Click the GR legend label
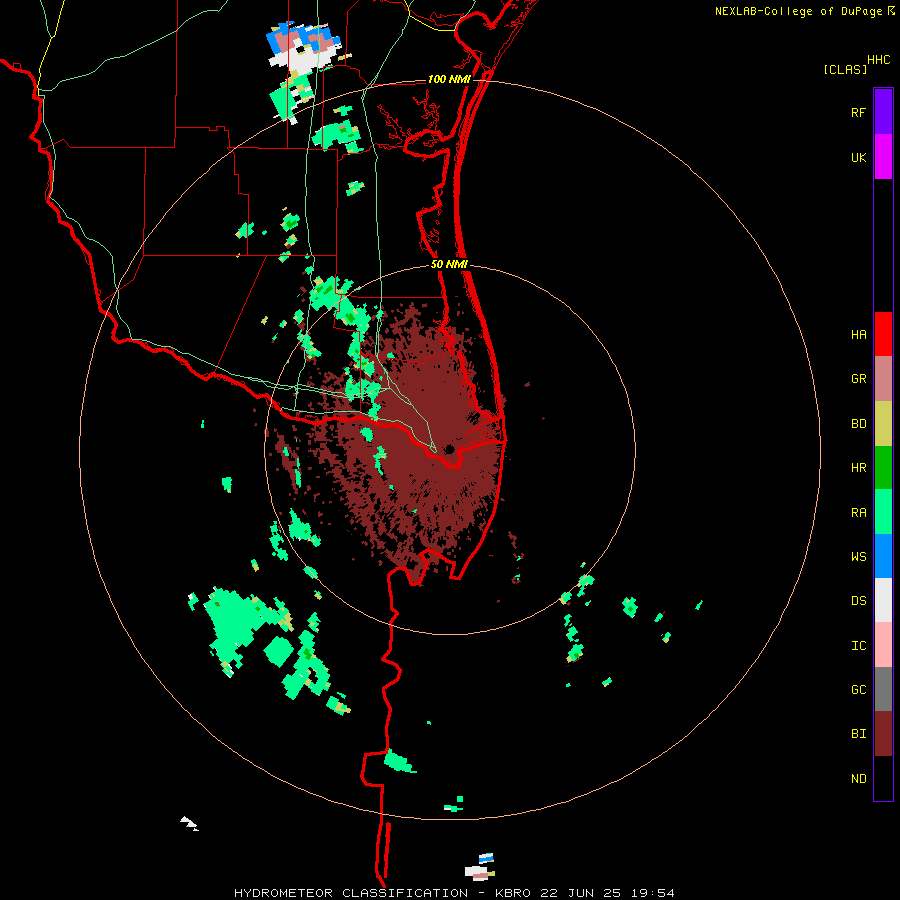The height and width of the screenshot is (900, 900). [x=858, y=379]
